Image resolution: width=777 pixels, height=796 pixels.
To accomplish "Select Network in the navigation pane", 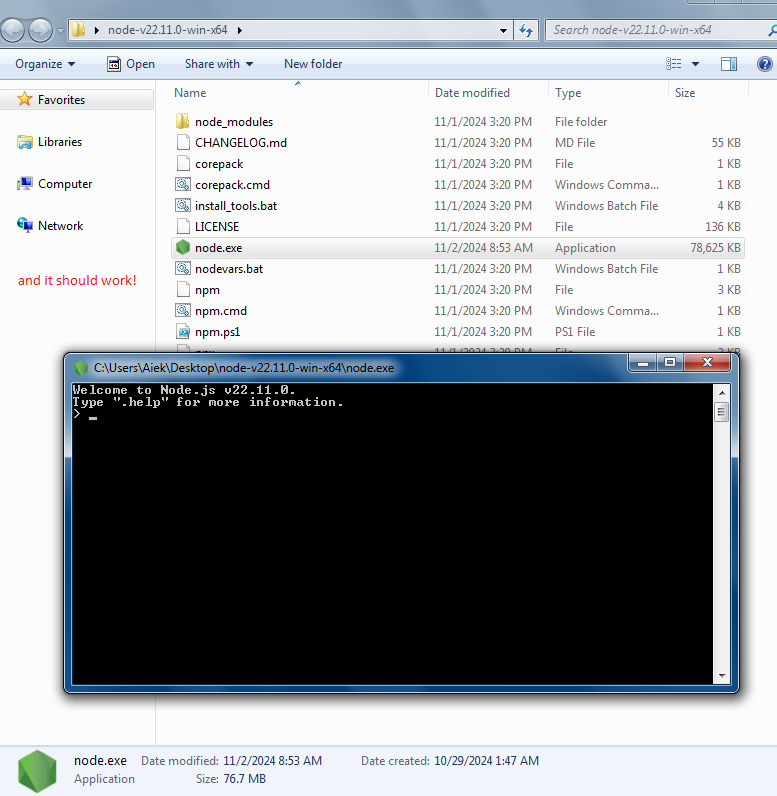I will click(60, 225).
